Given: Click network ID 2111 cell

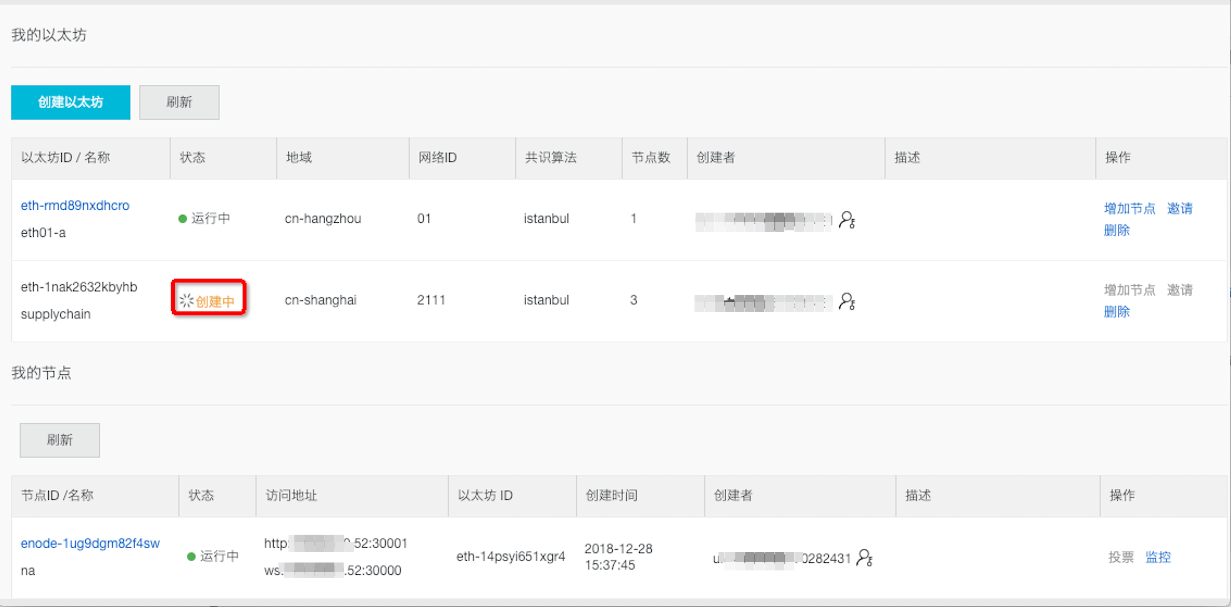Looking at the screenshot, I should pyautogui.click(x=432, y=300).
